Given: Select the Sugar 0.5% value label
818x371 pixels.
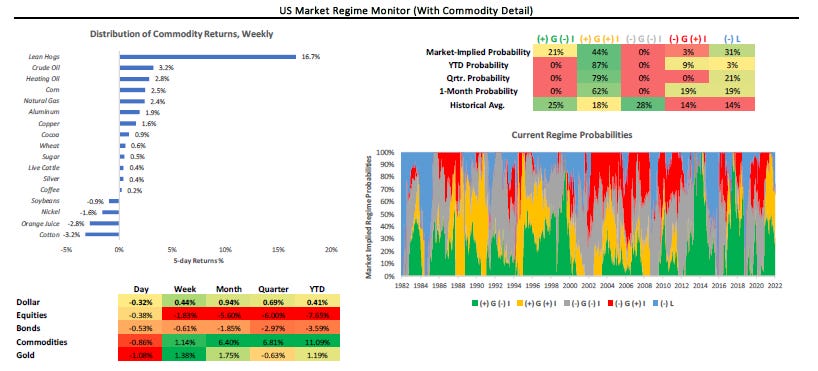Looking at the screenshot, I should [137, 157].
